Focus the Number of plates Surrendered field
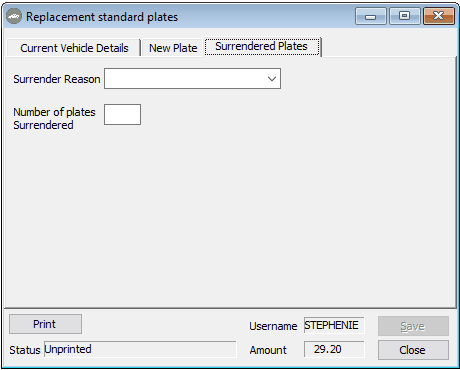Viewport: 460px width, 370px height. pyautogui.click(x=122, y=114)
